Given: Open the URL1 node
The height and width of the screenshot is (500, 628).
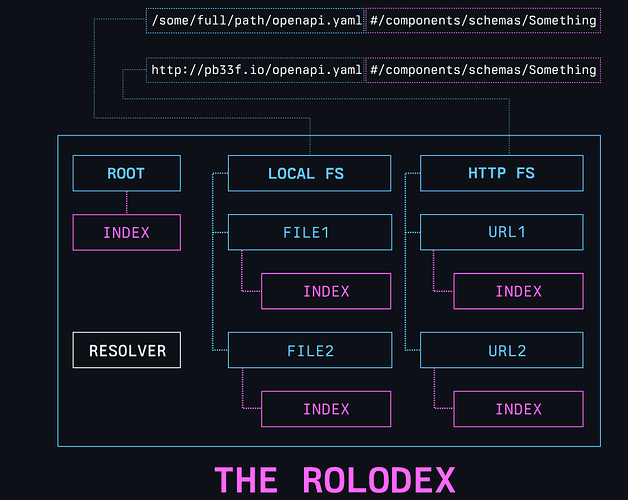Looking at the screenshot, I should [x=501, y=232].
